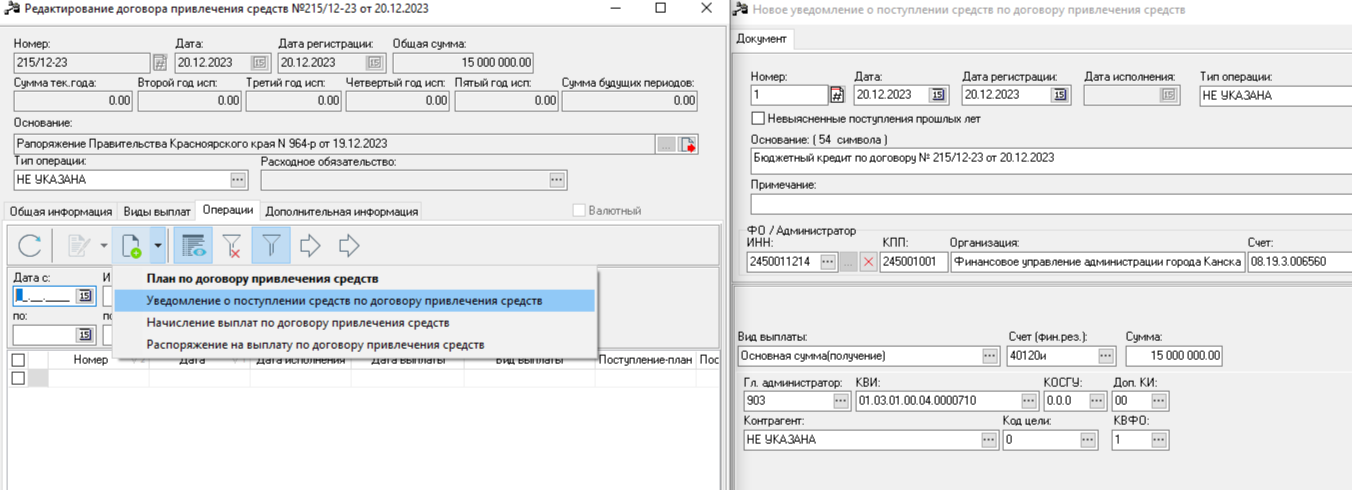Select 'План по договору привлечения средств' menu entry
This screenshot has height=490, width=1352.
pos(355,279)
